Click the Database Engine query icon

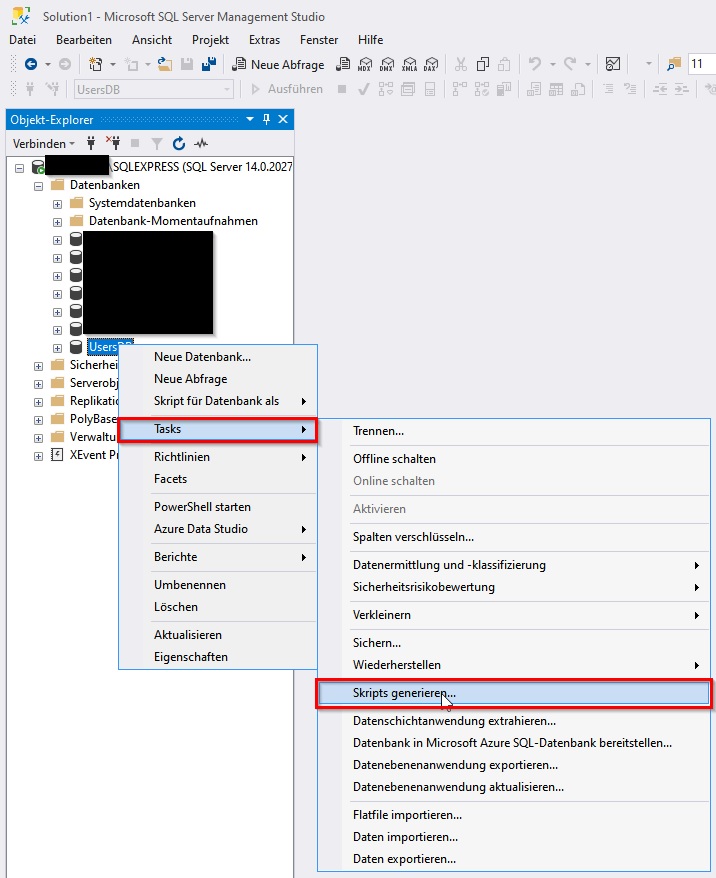coord(343,64)
